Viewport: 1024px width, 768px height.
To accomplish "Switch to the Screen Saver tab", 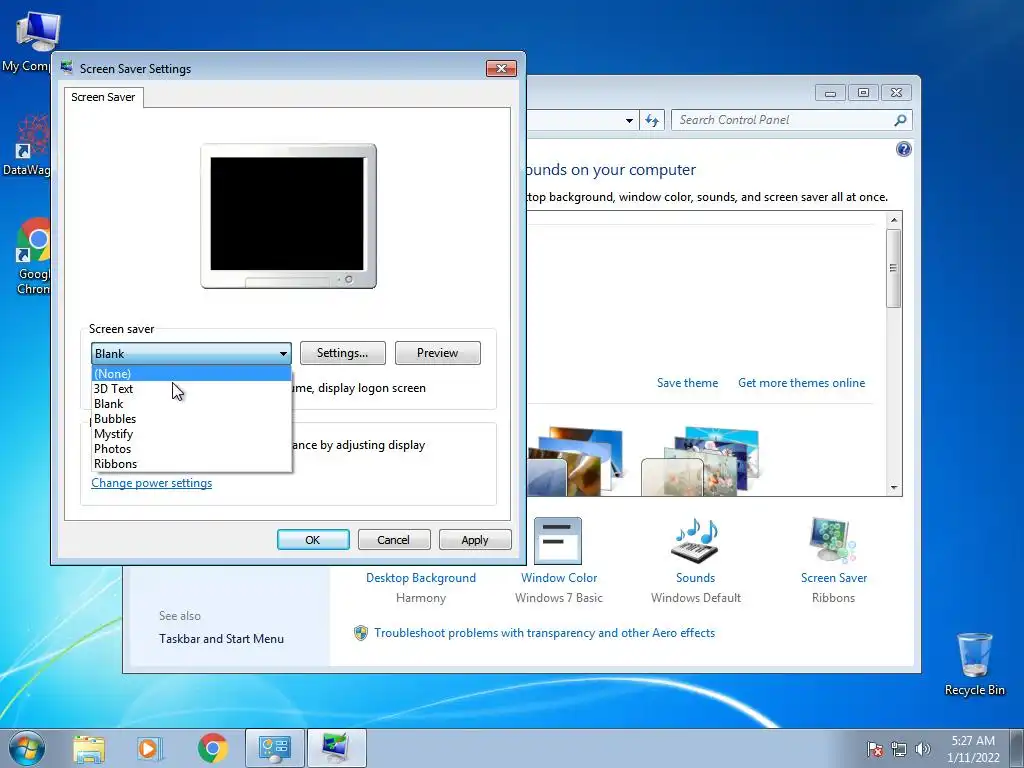I will [103, 97].
